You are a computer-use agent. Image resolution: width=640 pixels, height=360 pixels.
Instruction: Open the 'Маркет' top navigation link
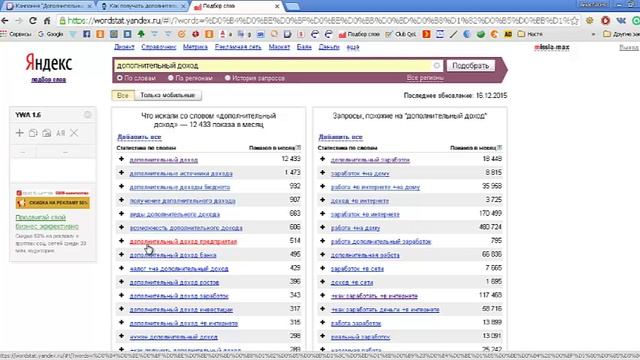(x=279, y=47)
